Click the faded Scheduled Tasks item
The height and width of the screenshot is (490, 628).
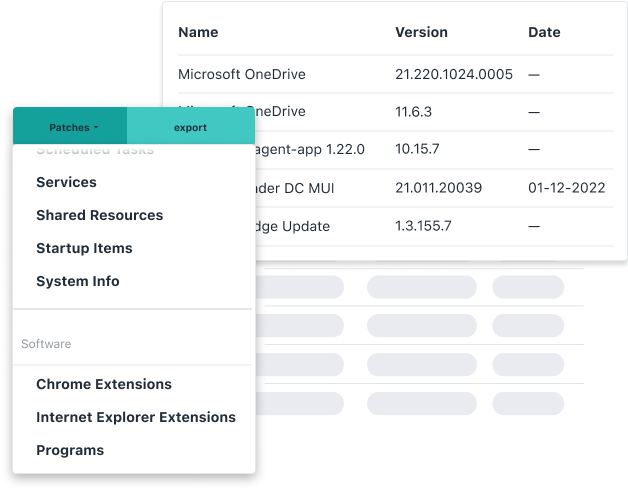tap(95, 152)
